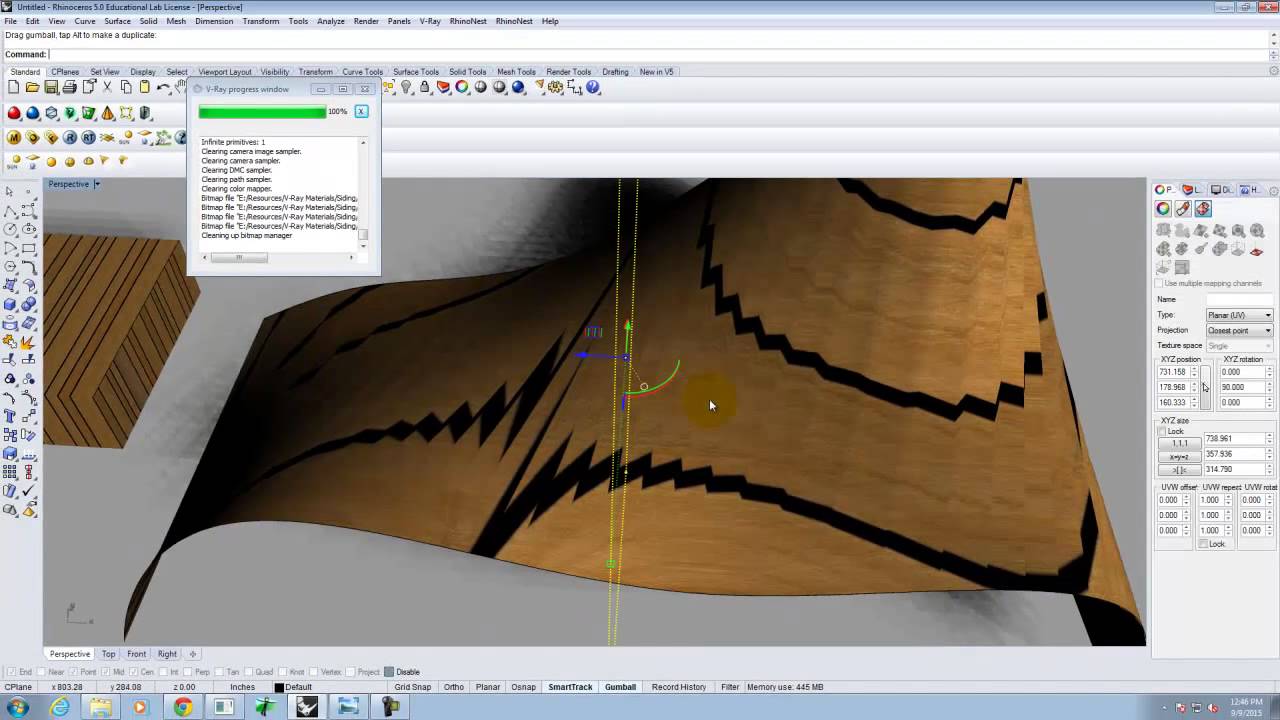
Task: Click the V-Ray R render icon
Action: (x=70, y=138)
